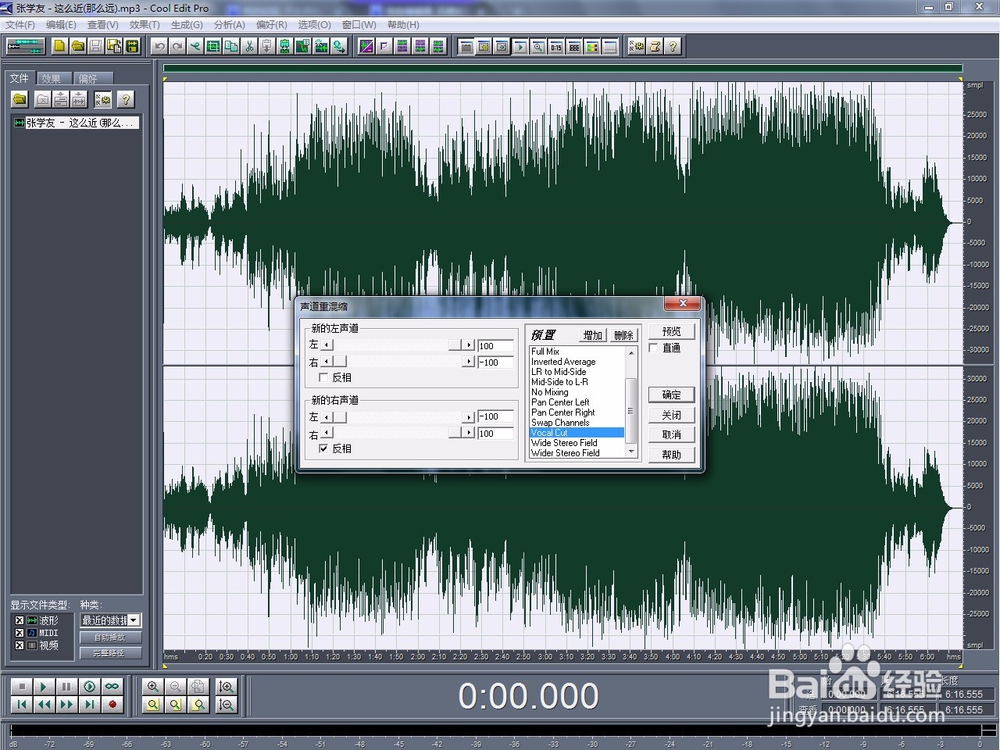
Task: Click preset list scroll-down arrow
Action: click(631, 452)
